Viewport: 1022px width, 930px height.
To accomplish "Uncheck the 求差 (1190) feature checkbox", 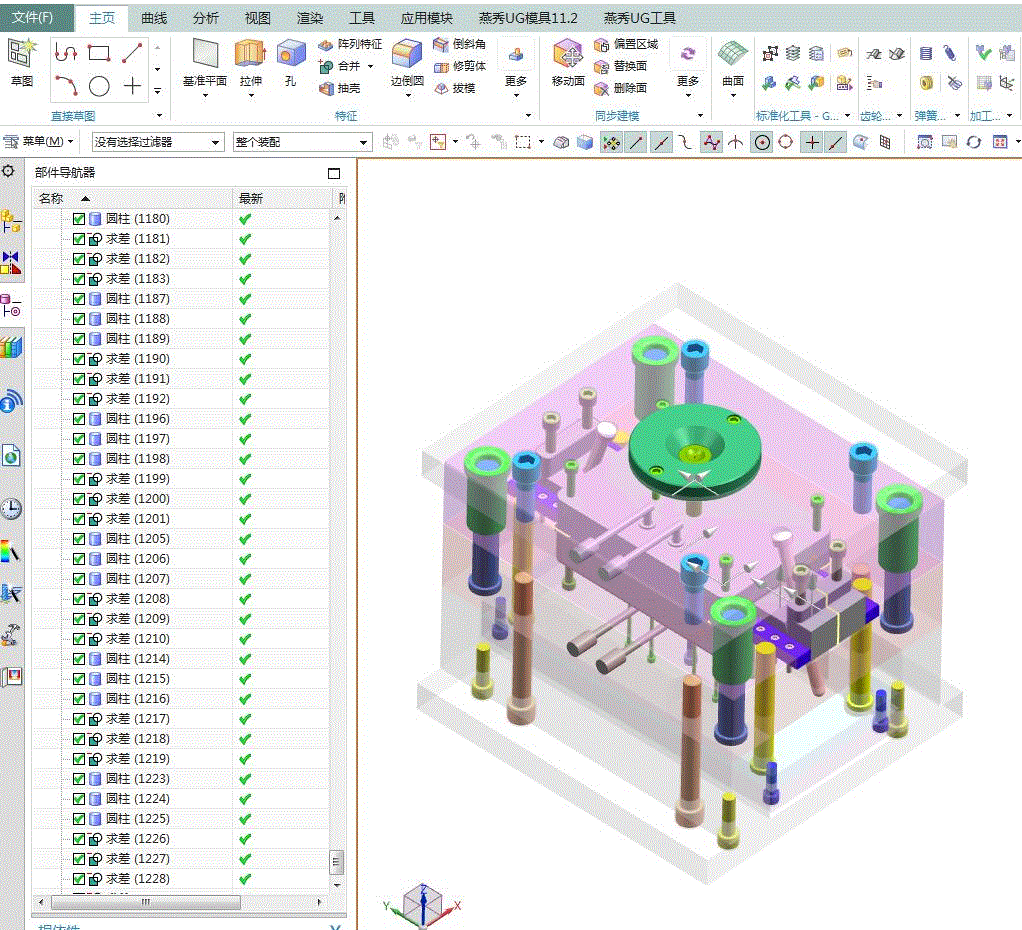I will tap(79, 359).
